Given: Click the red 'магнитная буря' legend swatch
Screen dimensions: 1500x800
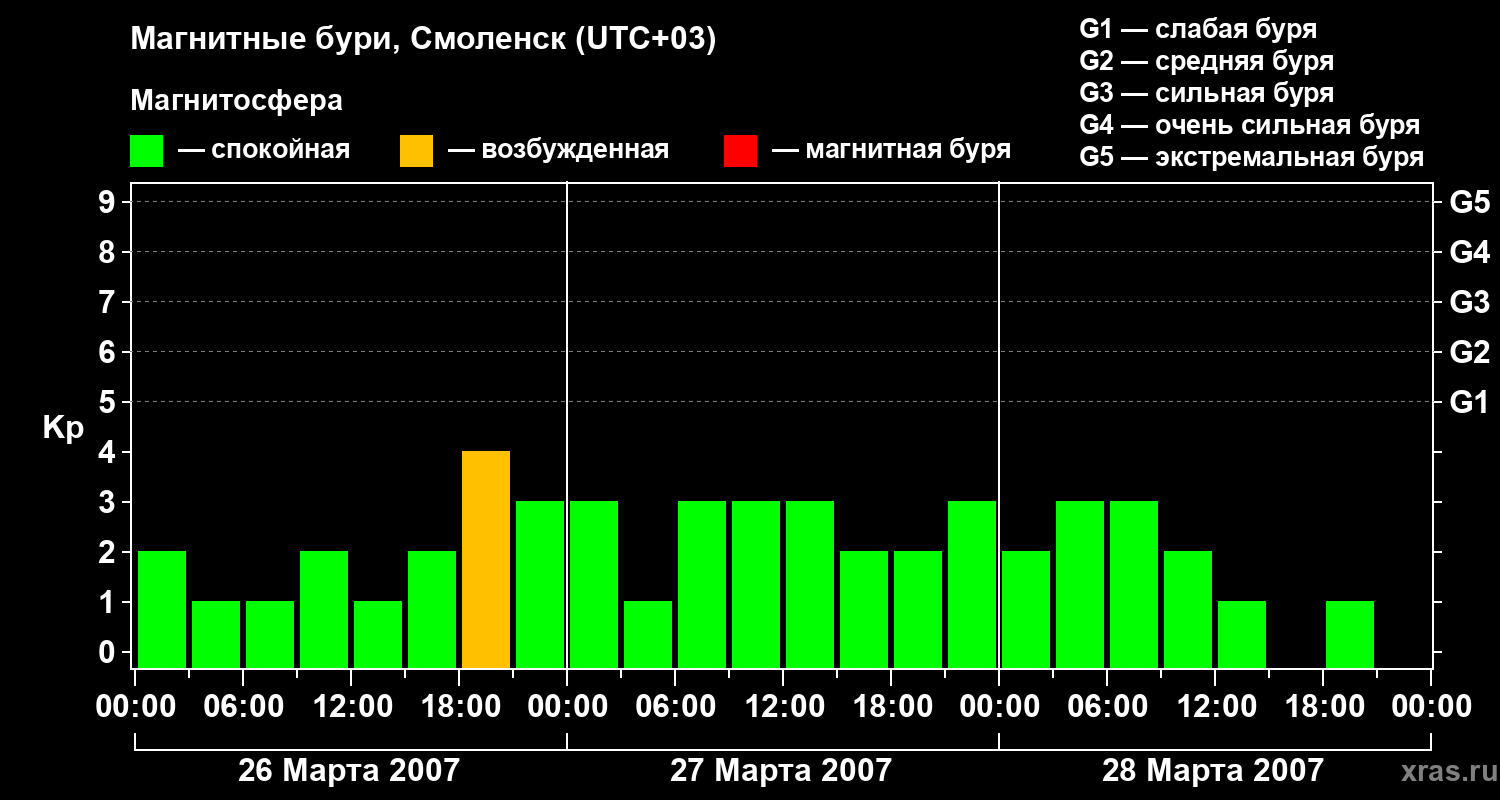Looking at the screenshot, I should (x=740, y=151).
